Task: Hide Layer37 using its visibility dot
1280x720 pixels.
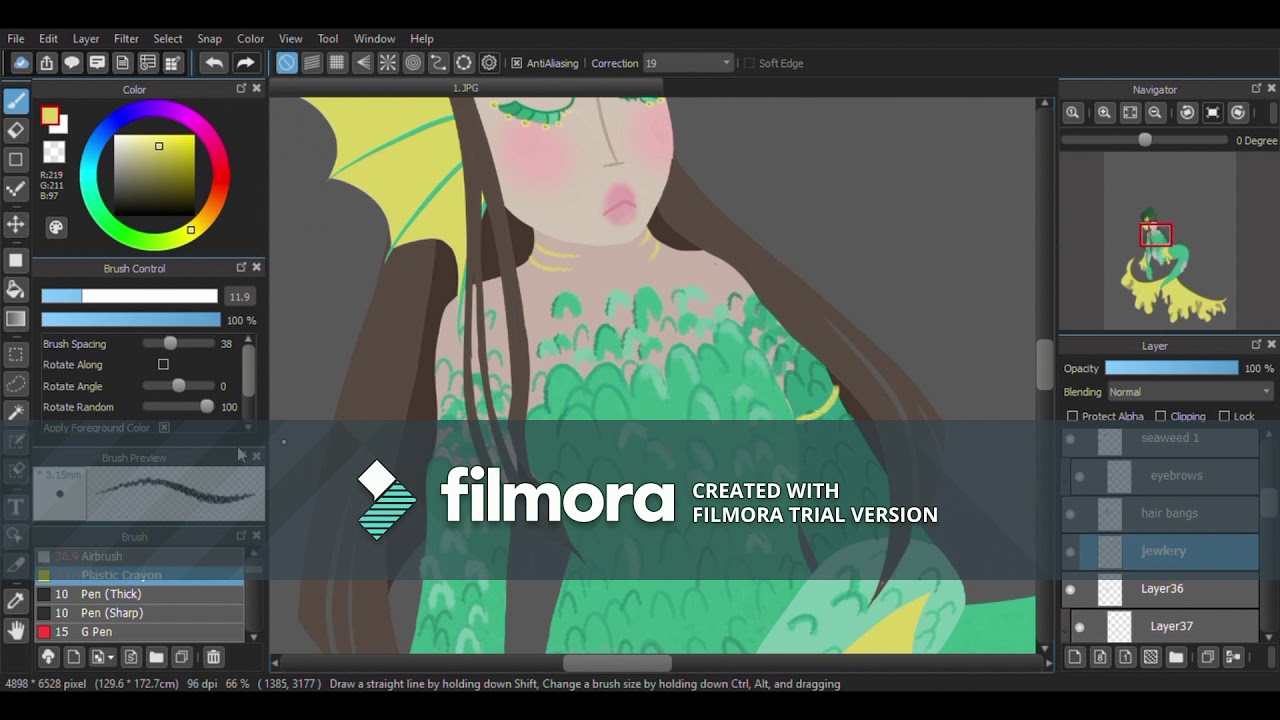Action: coord(1079,628)
